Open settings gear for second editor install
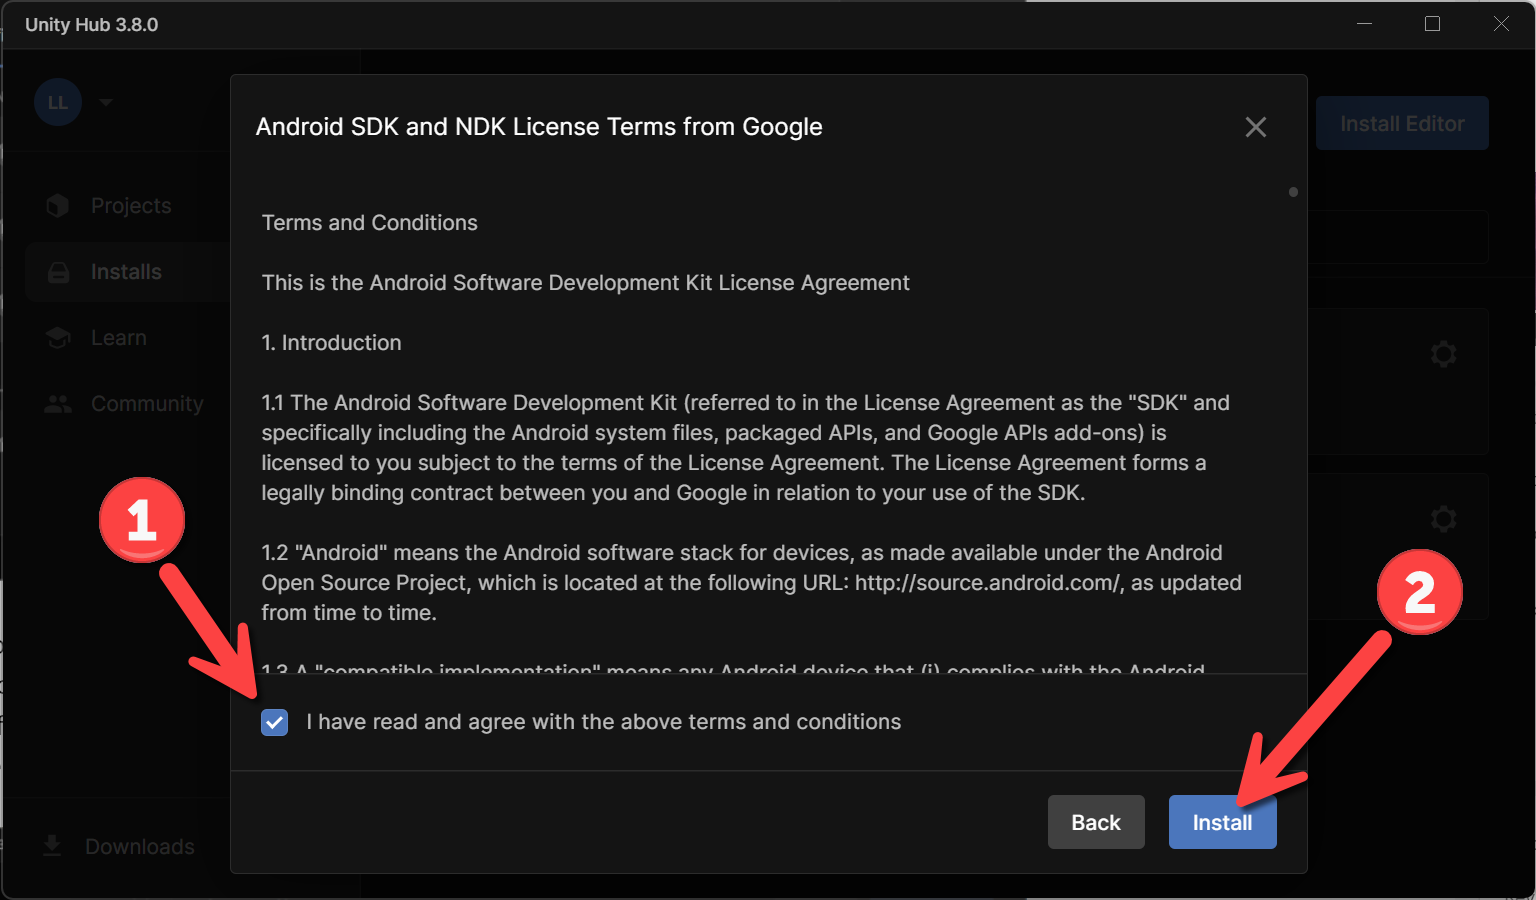Viewport: 1536px width, 900px height. point(1443,519)
